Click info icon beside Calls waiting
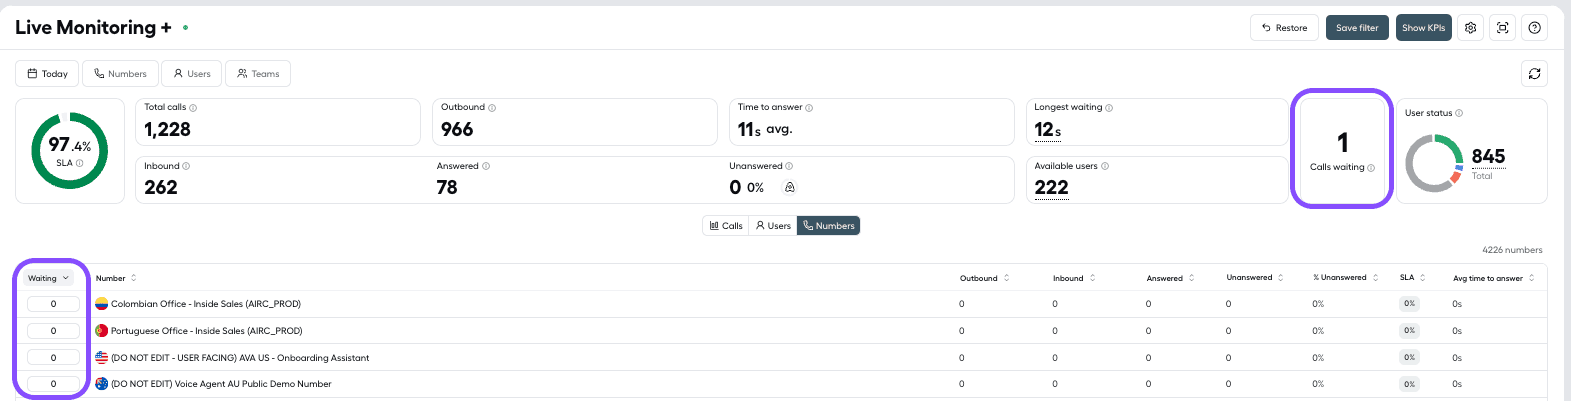 (1371, 168)
